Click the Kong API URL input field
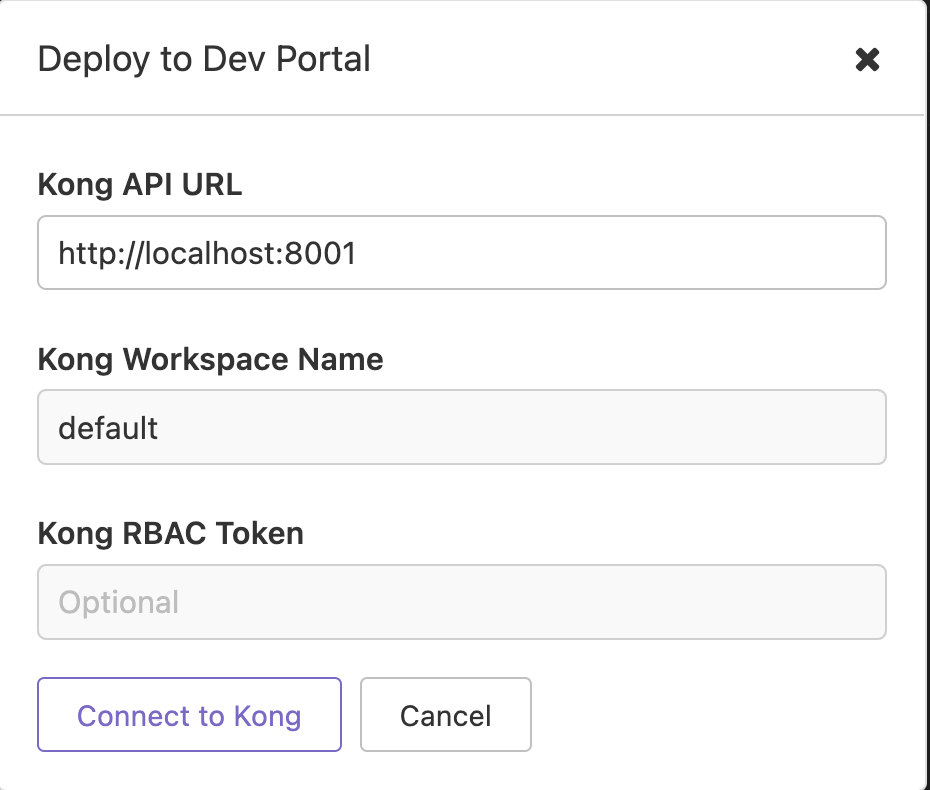The width and height of the screenshot is (930, 790). point(462,253)
